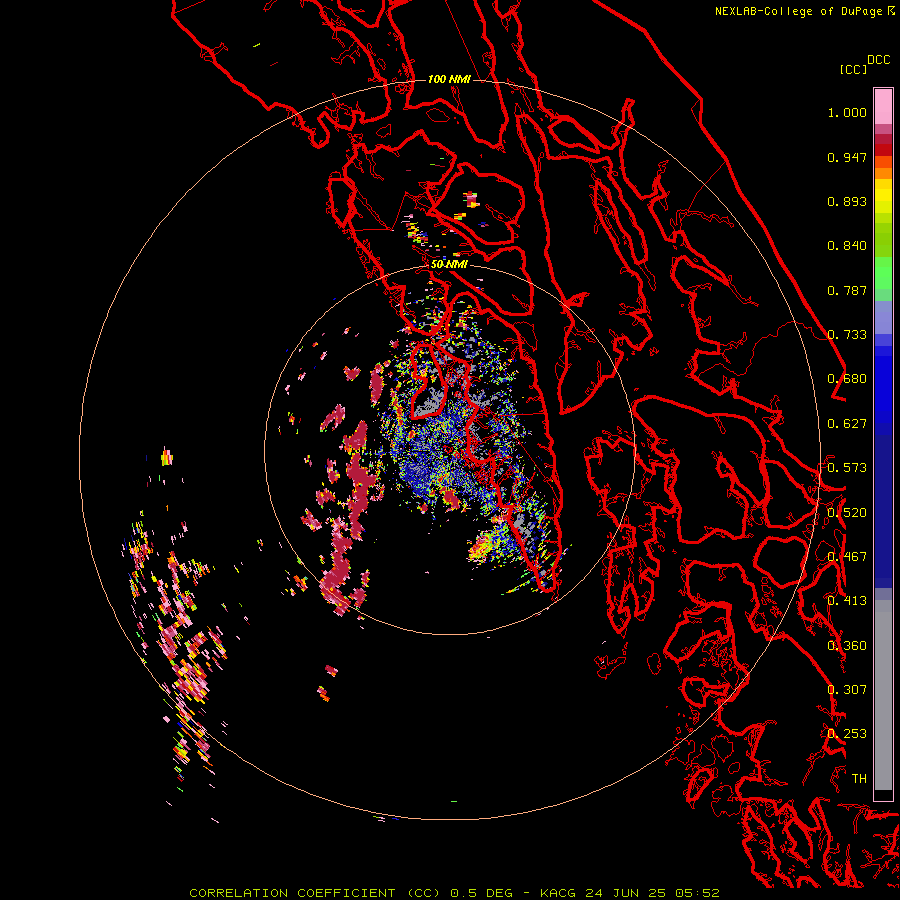
Task: Click the 0.680 scale value
Action: tap(847, 379)
